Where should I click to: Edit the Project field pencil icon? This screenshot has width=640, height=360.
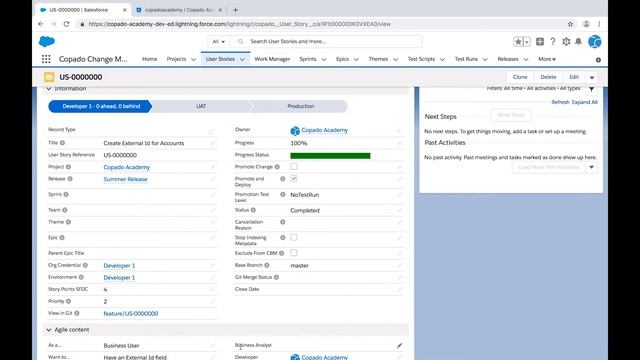212,167
